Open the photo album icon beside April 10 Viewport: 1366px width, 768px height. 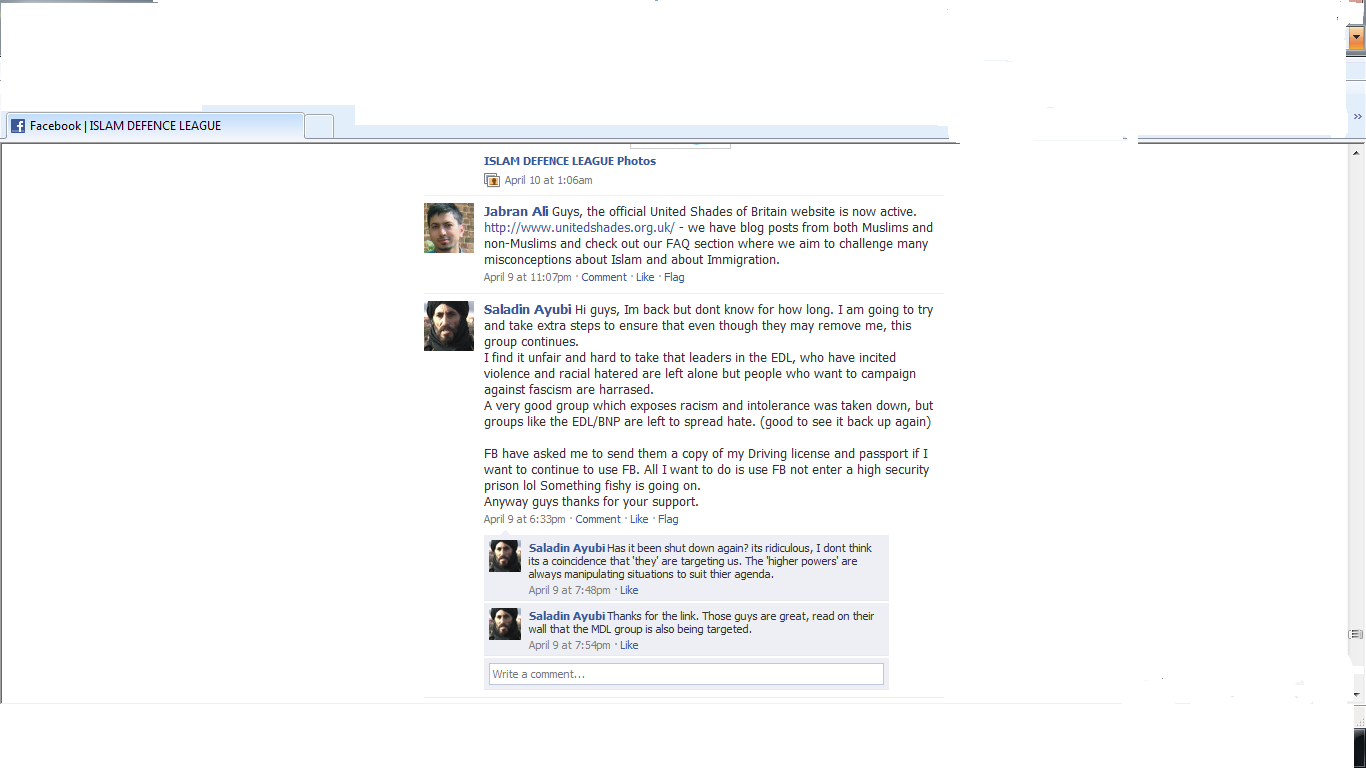coord(491,180)
